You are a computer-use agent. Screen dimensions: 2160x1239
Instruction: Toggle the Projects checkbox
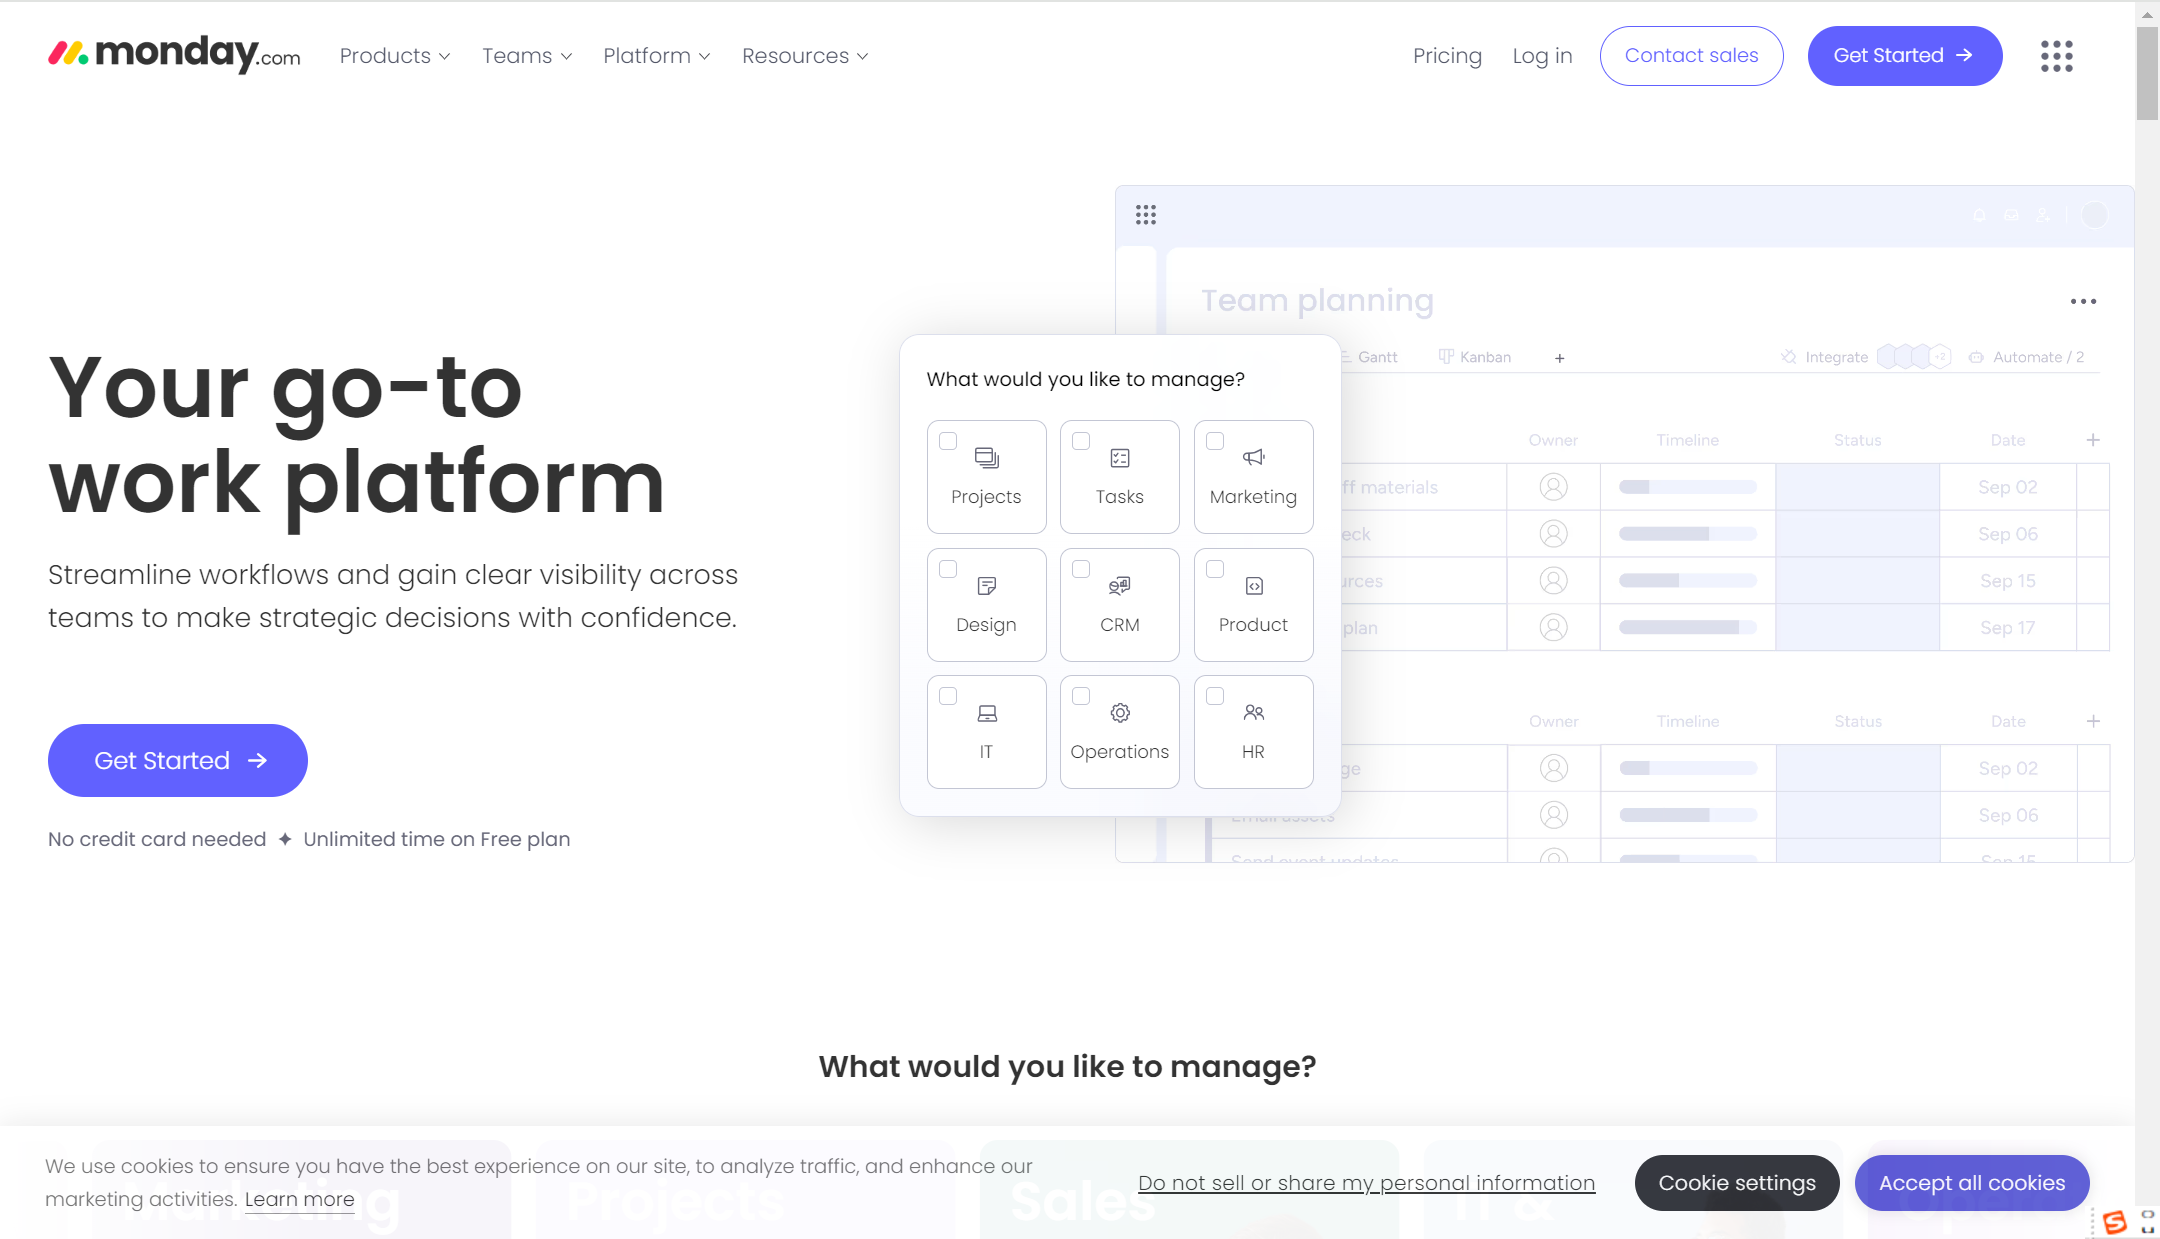(x=946, y=441)
